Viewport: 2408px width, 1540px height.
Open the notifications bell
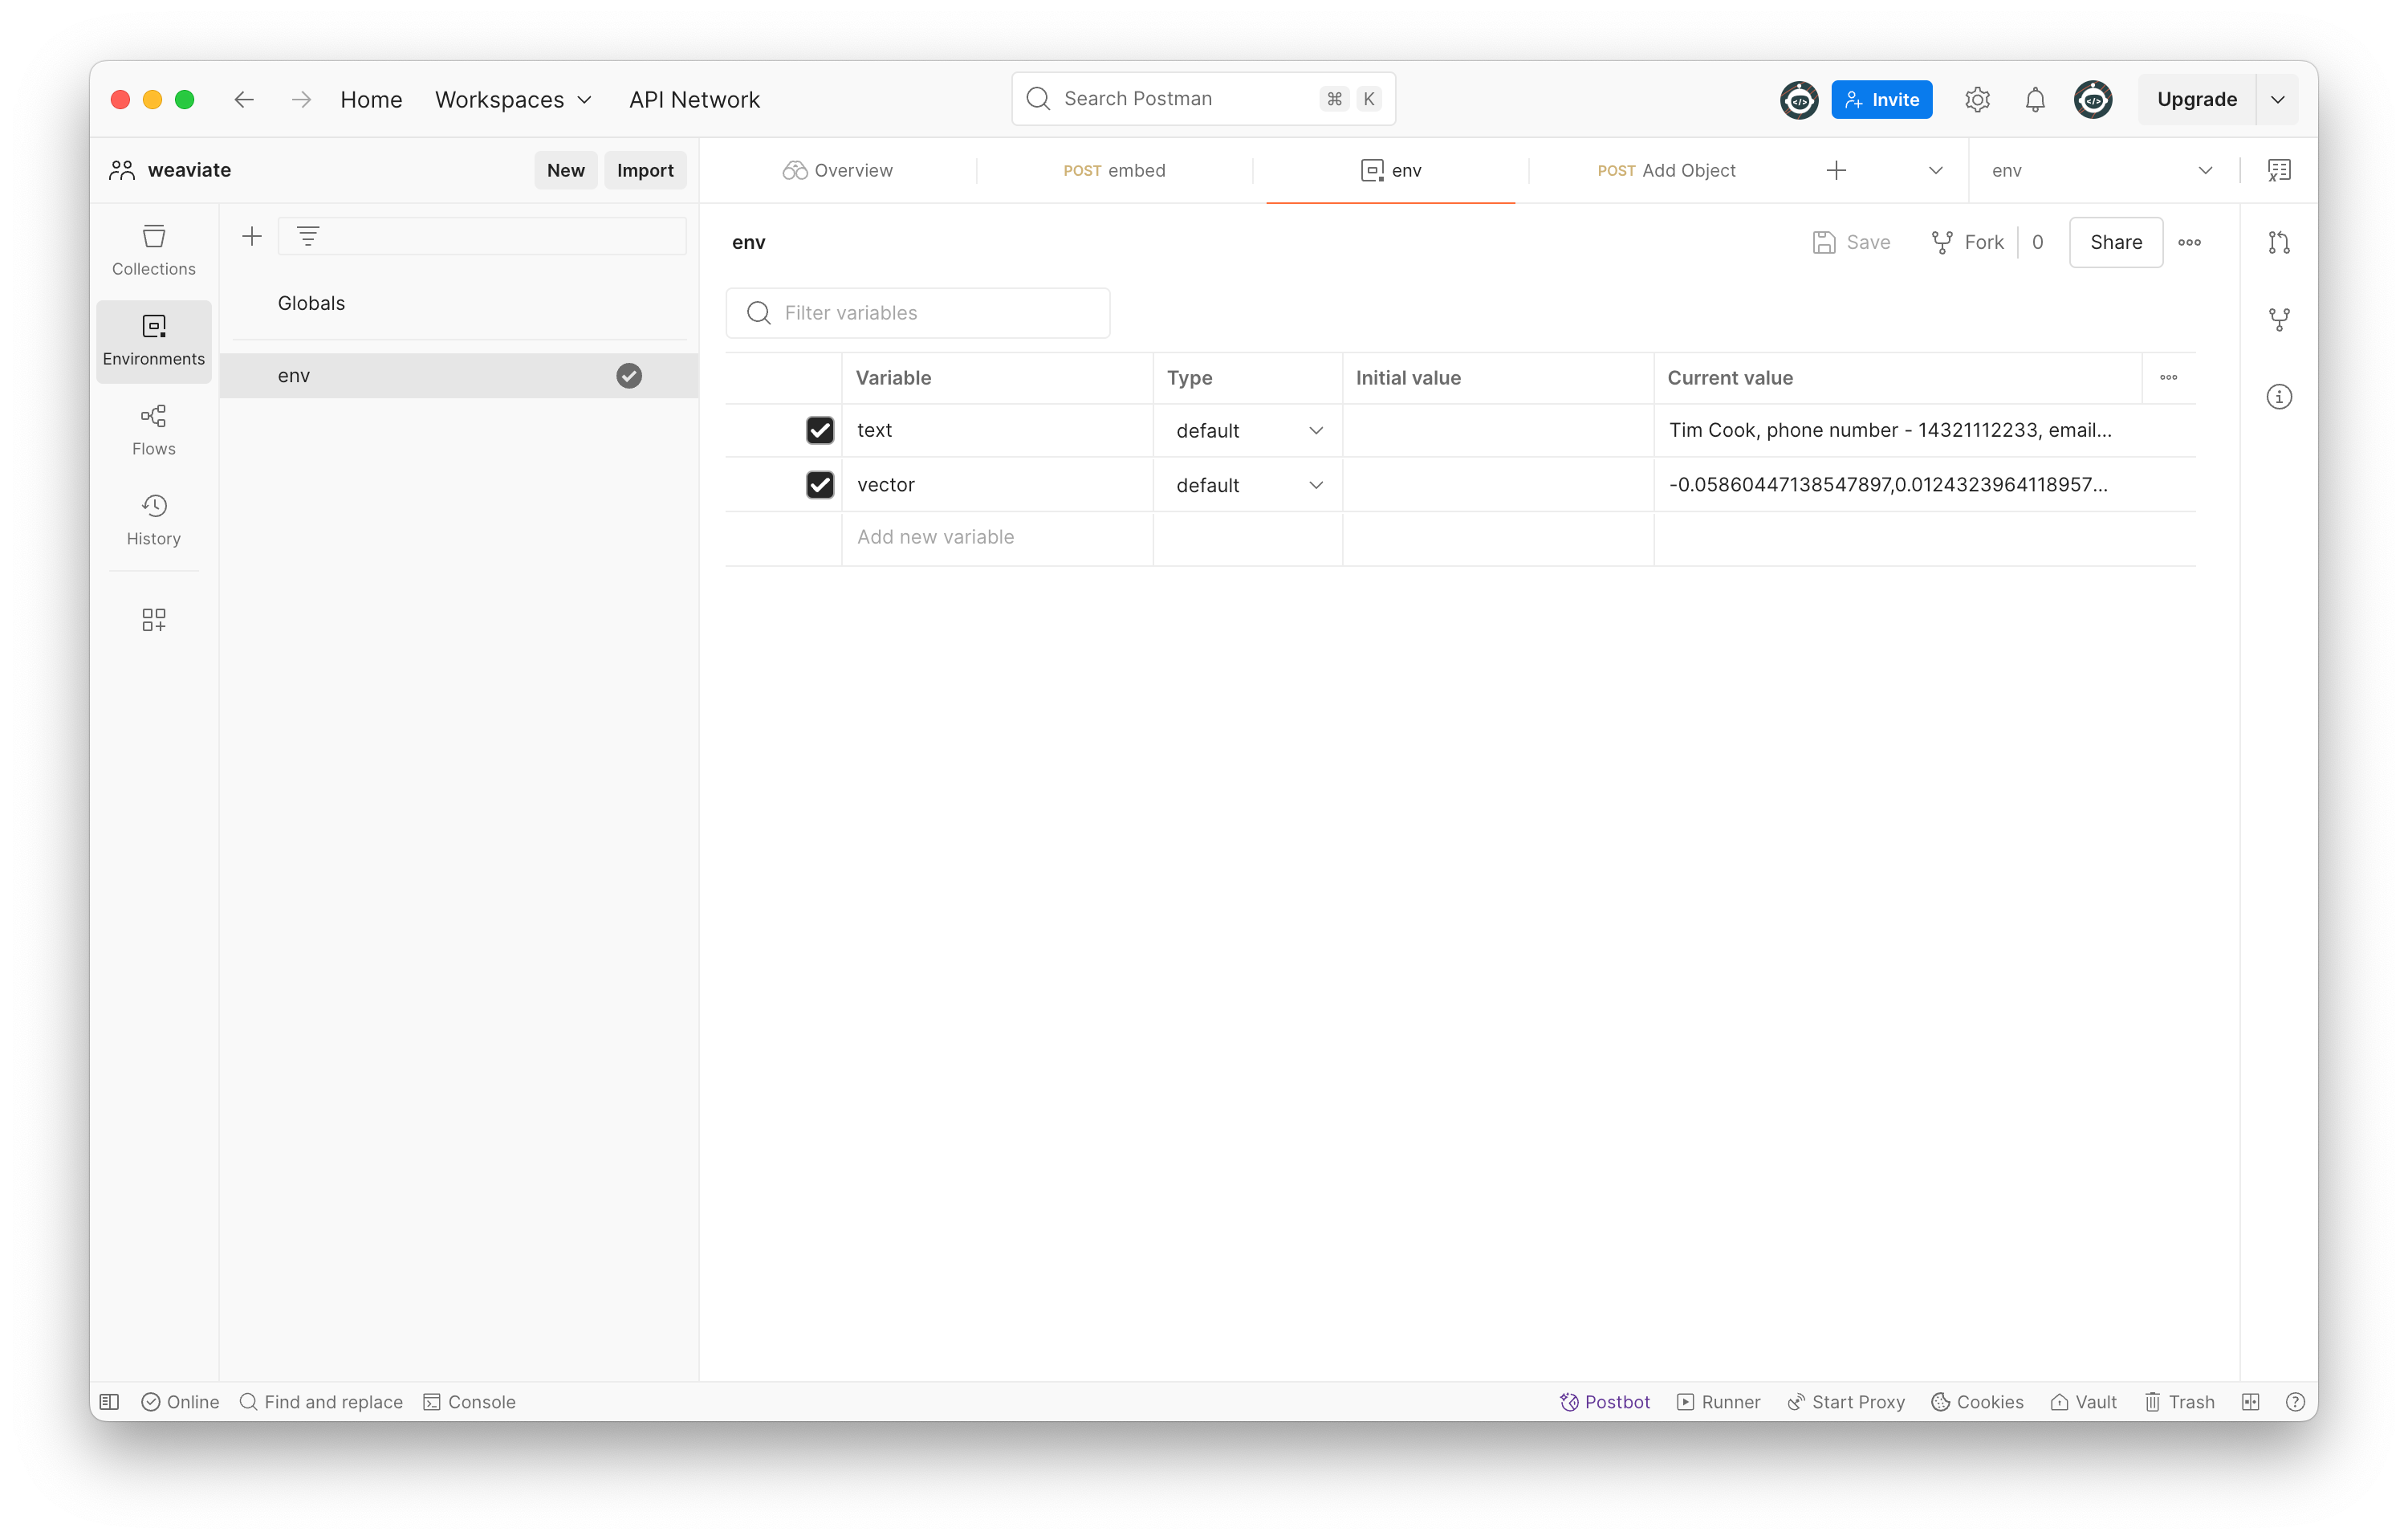coord(2035,99)
